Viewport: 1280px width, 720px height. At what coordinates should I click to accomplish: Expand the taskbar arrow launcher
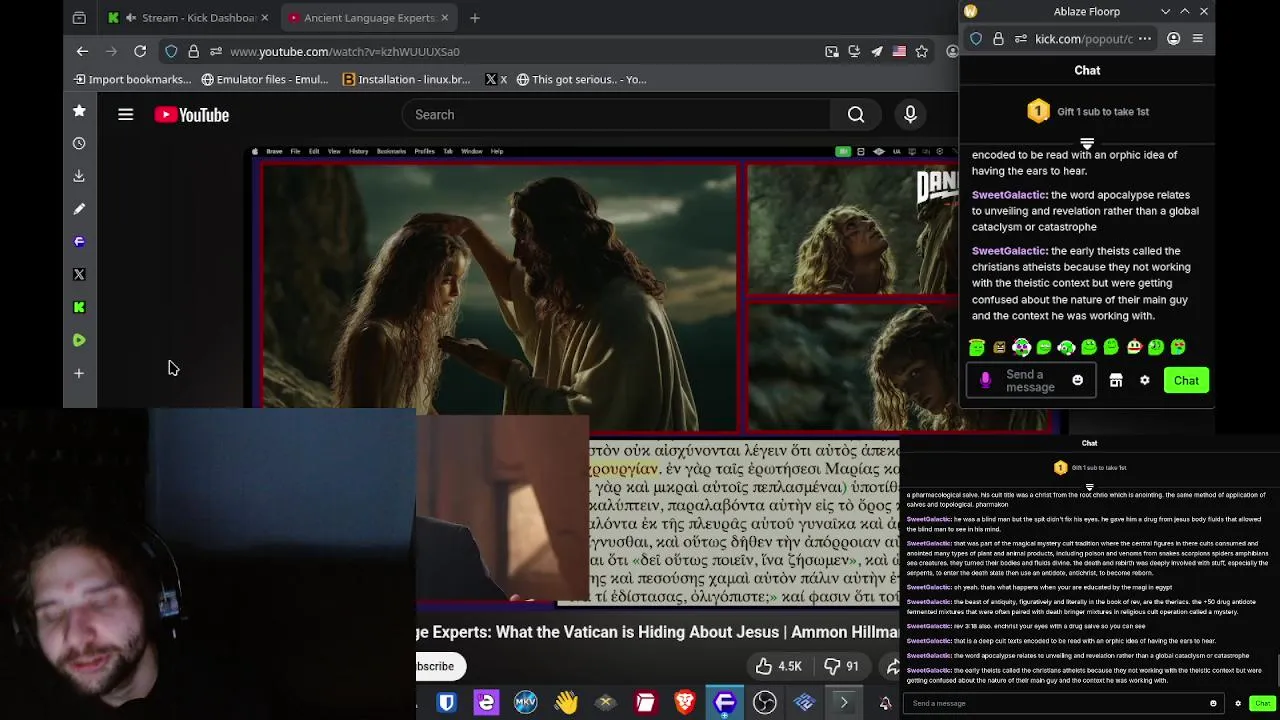coord(844,703)
